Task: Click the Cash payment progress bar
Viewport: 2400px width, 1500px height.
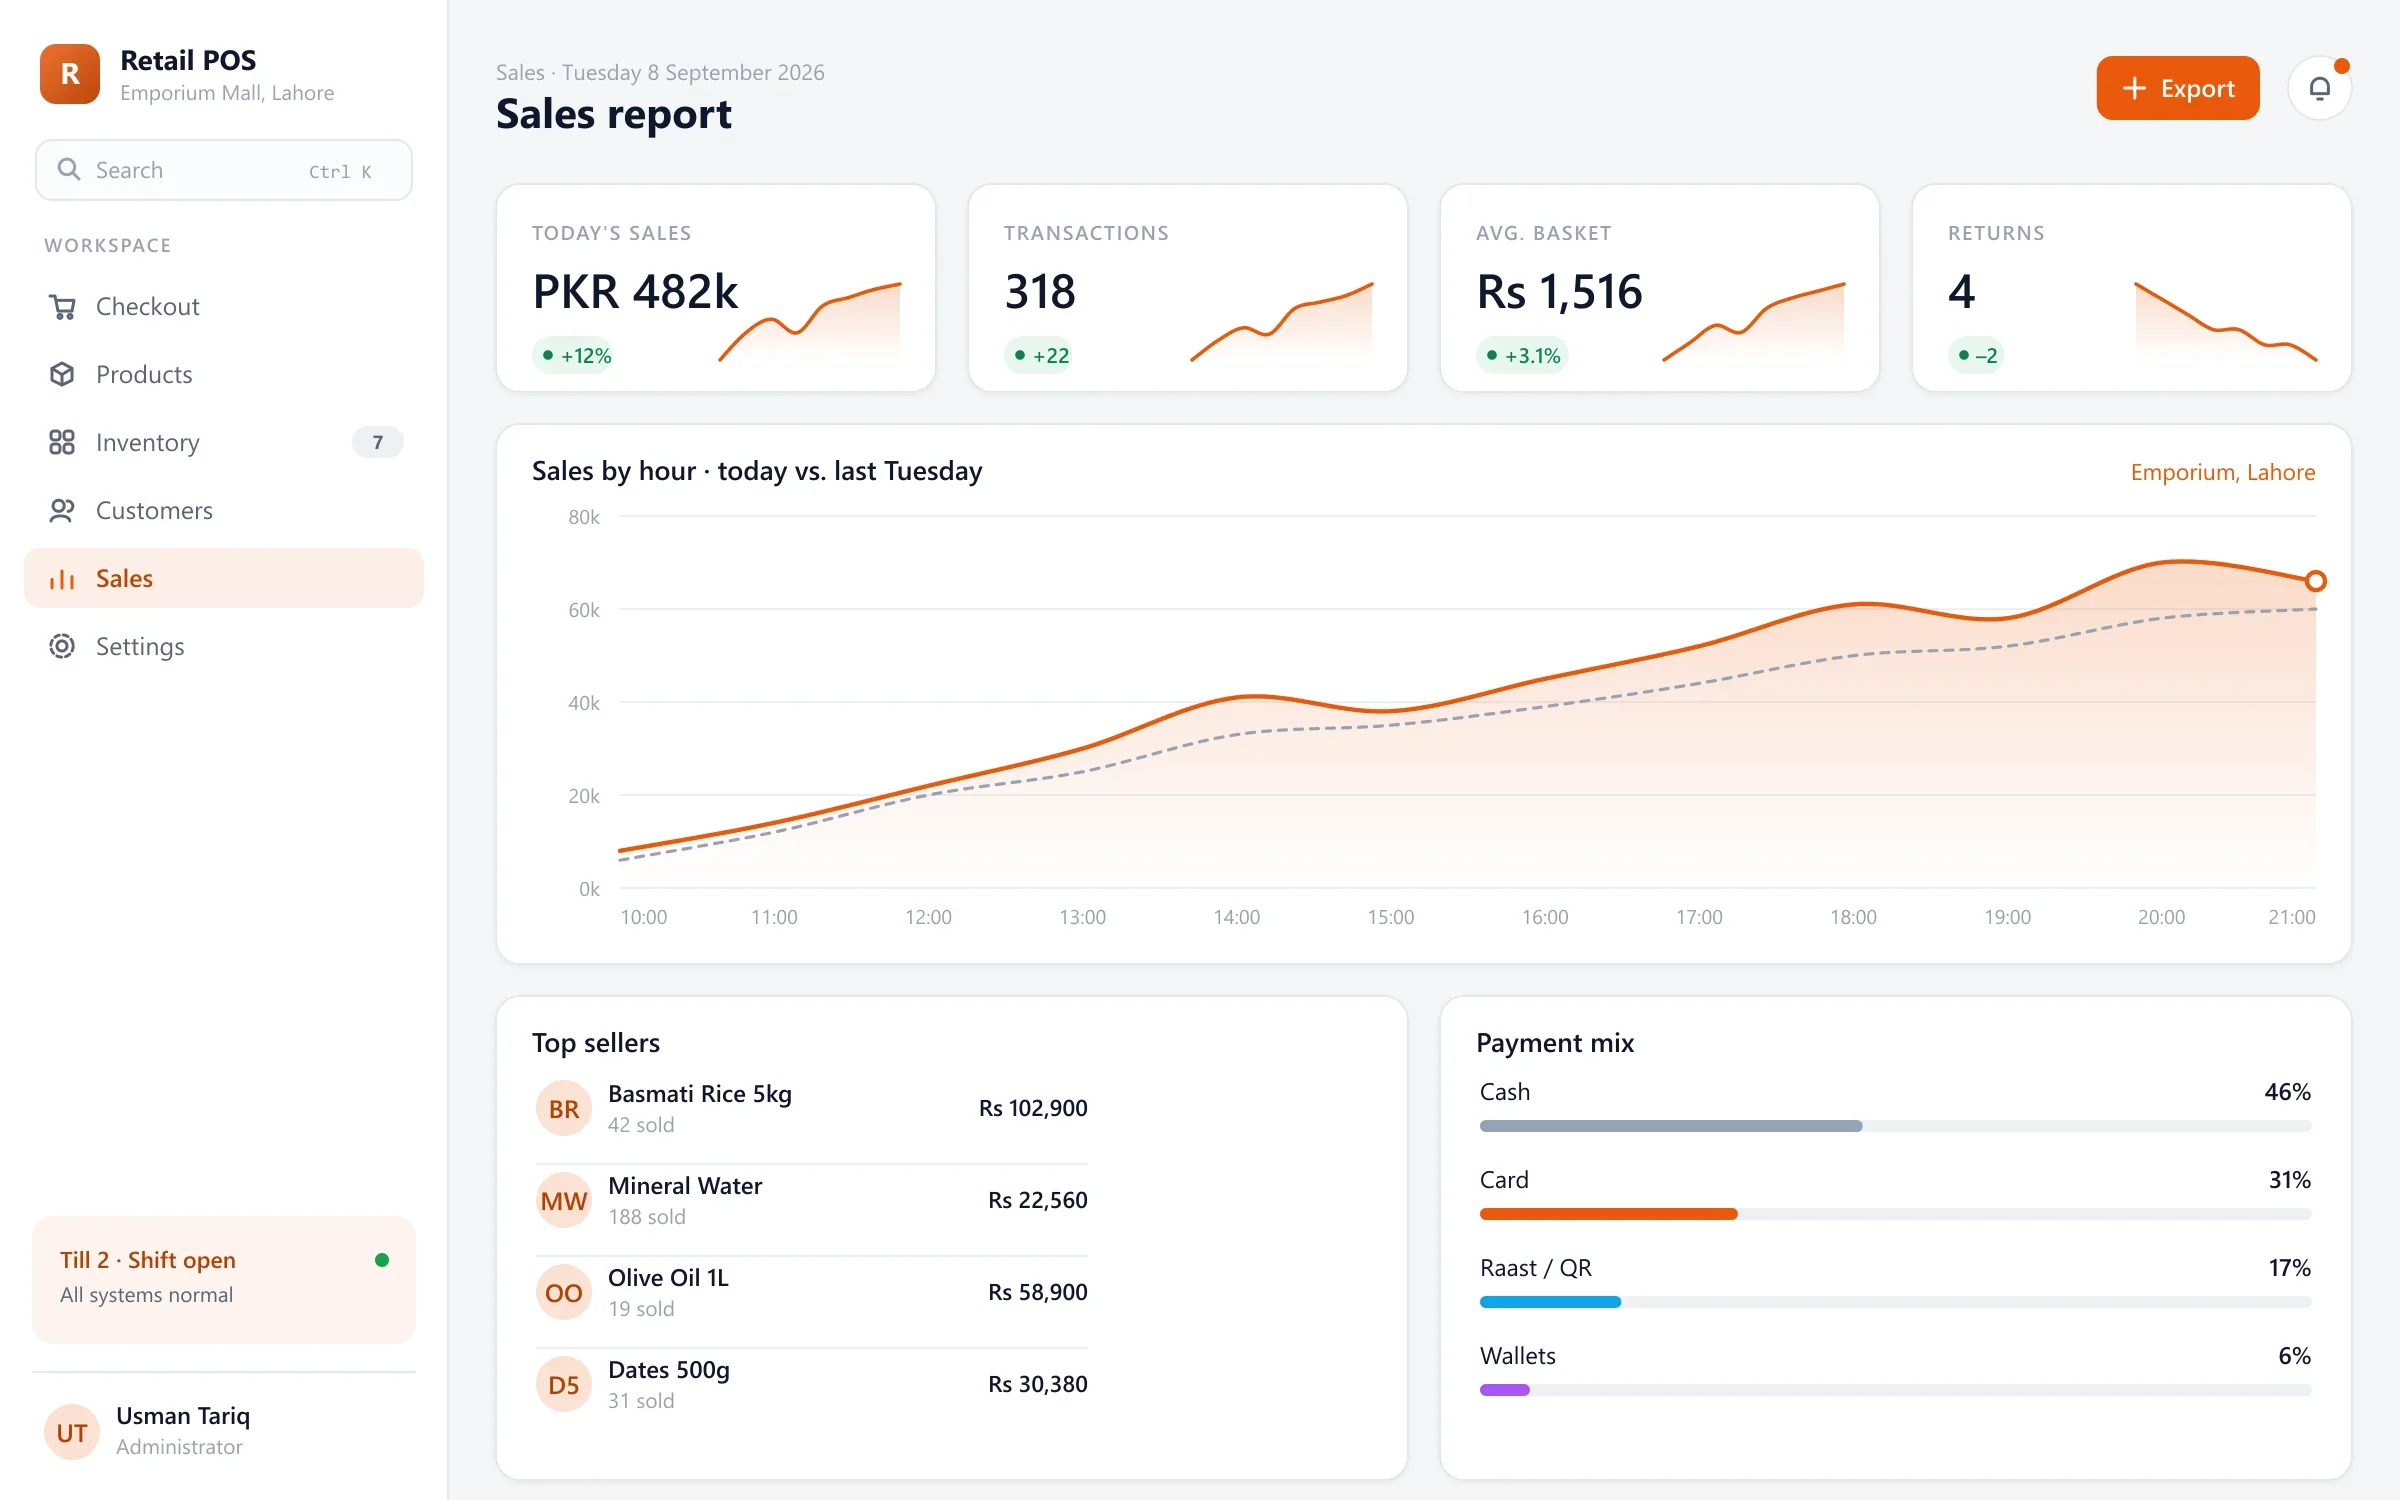Action: [x=1895, y=1126]
